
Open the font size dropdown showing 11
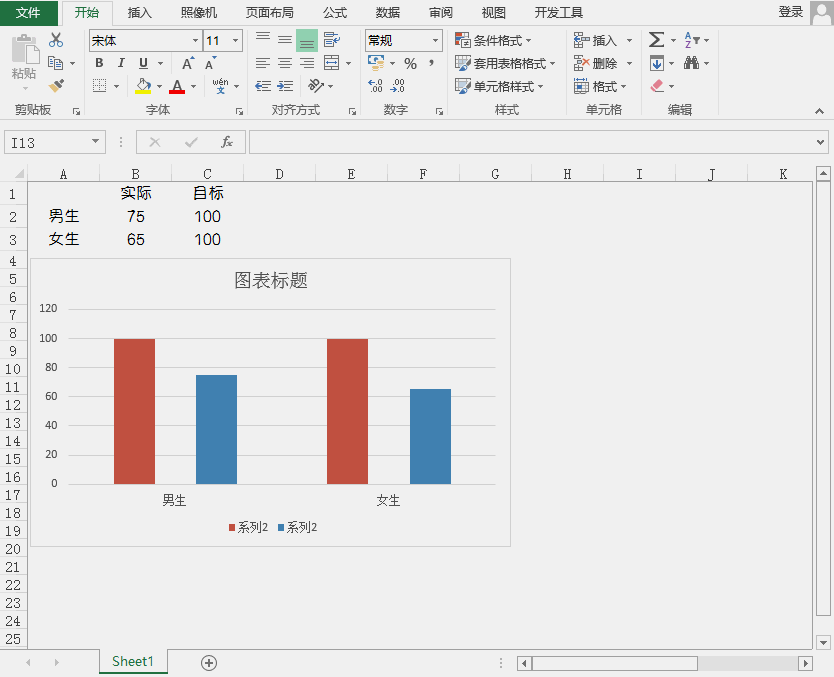tap(235, 40)
